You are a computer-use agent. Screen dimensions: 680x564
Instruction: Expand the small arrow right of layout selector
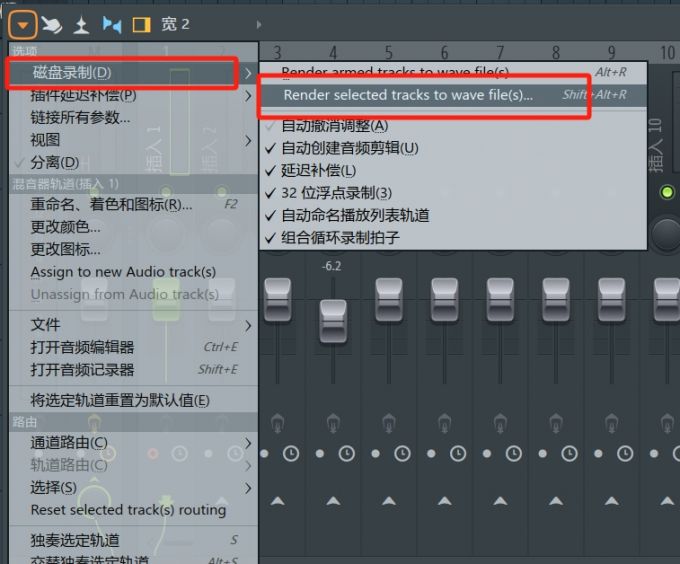click(x=259, y=25)
